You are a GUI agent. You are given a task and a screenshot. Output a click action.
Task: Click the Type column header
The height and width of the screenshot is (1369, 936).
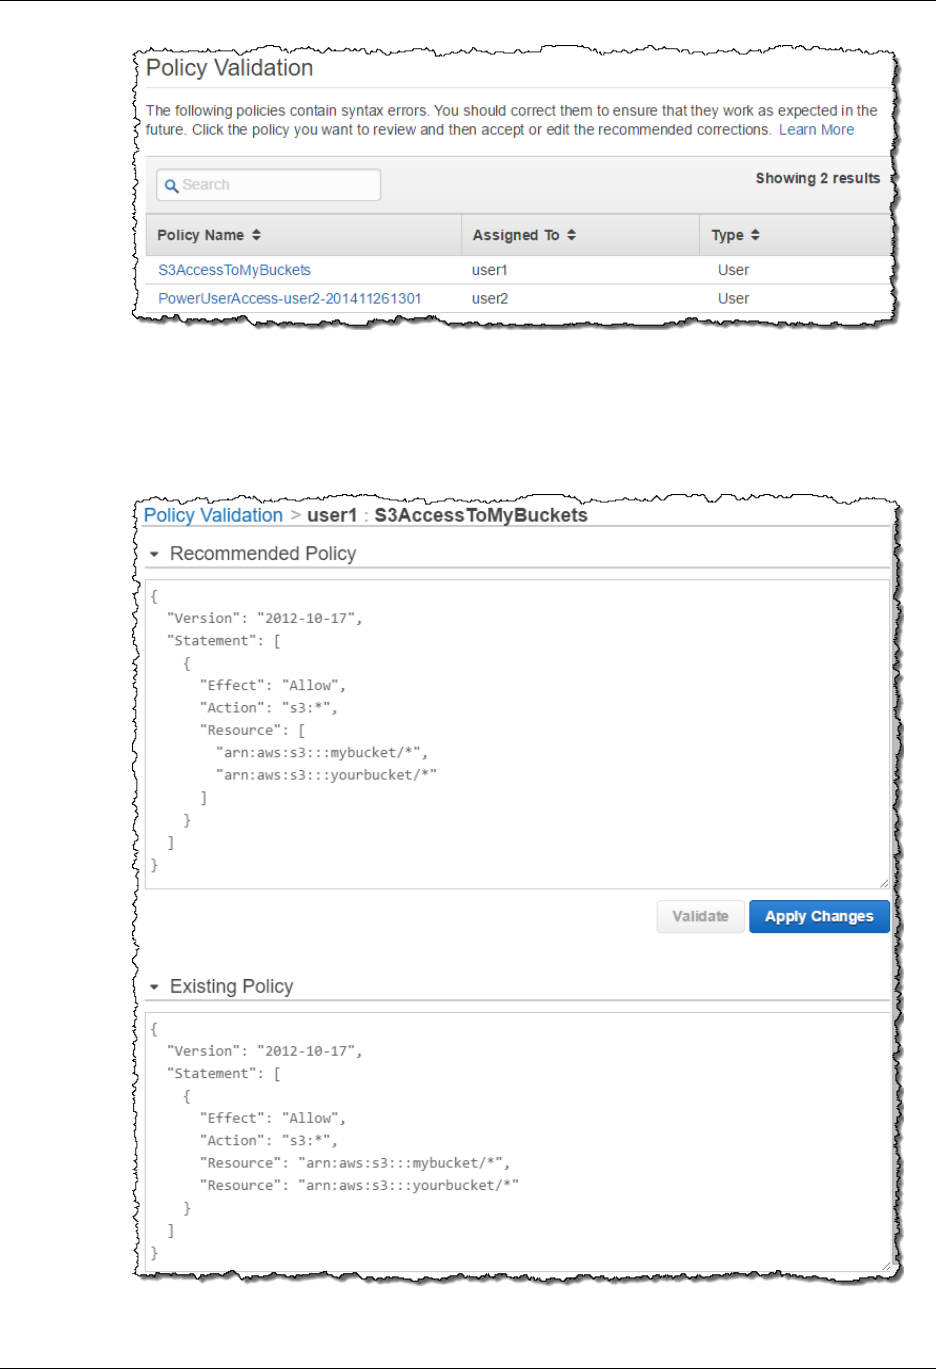[794, 235]
